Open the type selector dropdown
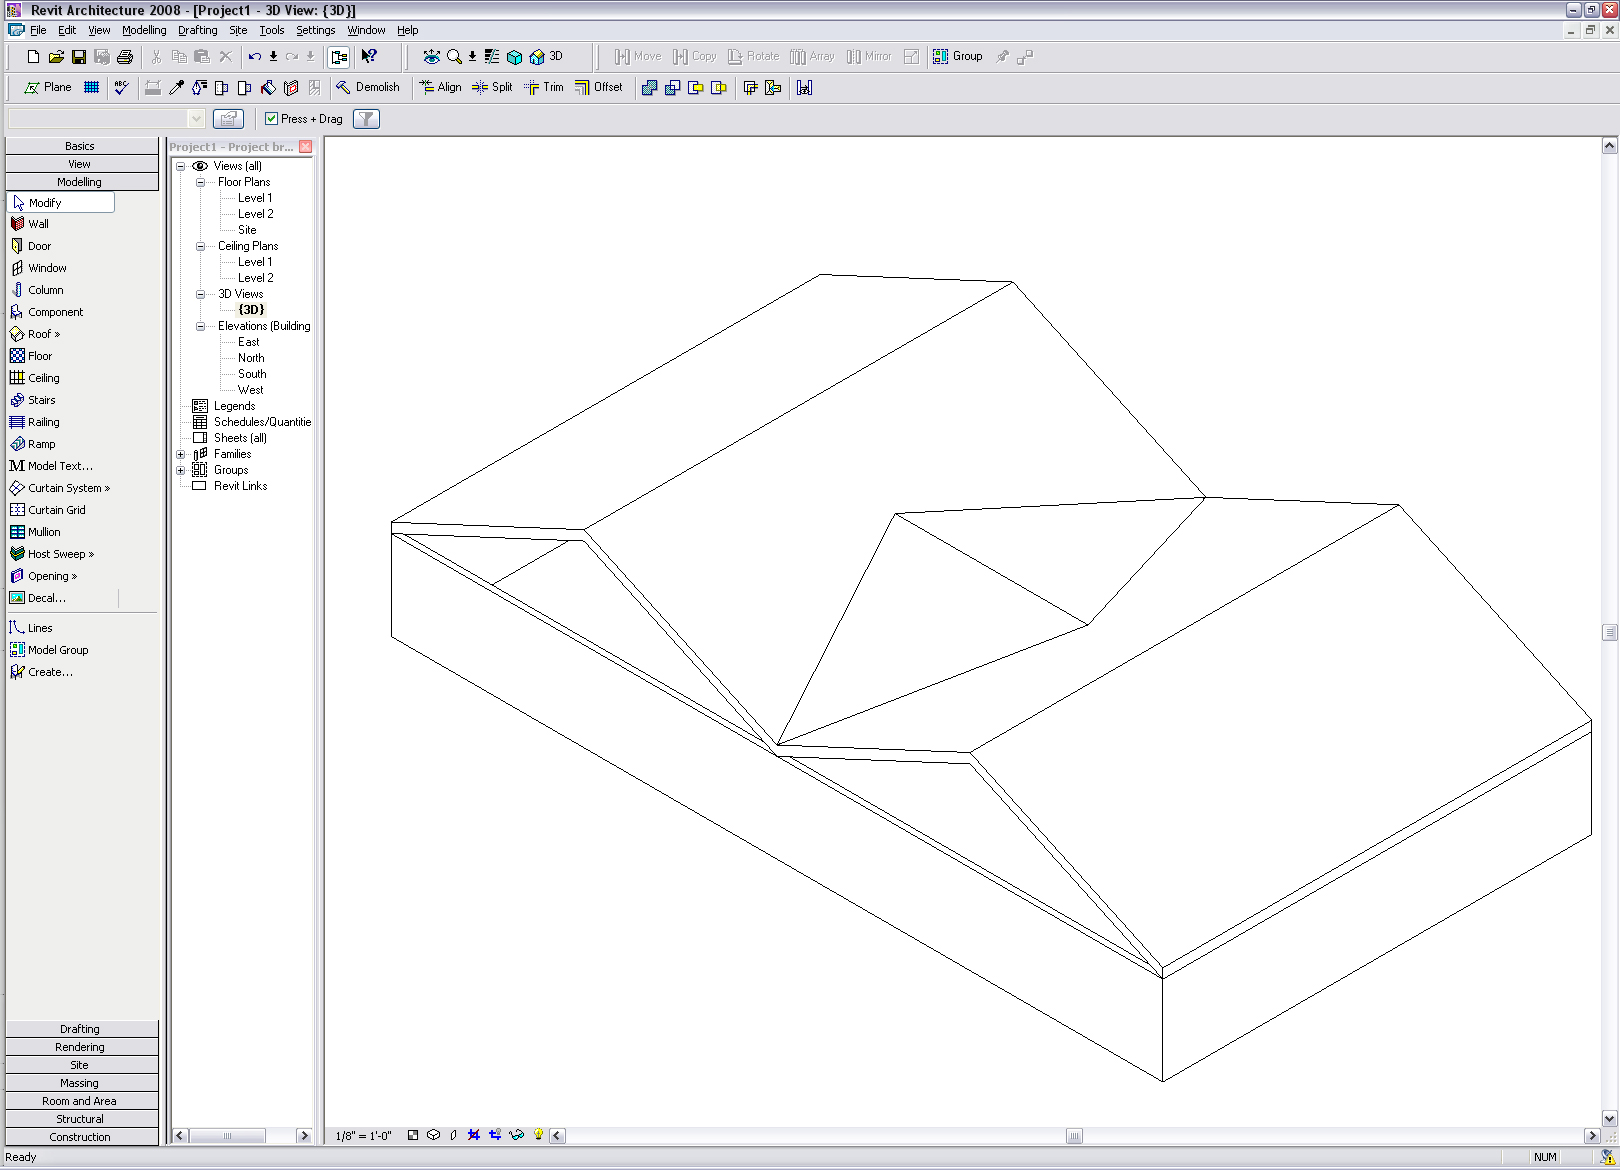This screenshot has height=1170, width=1620. click(x=196, y=119)
